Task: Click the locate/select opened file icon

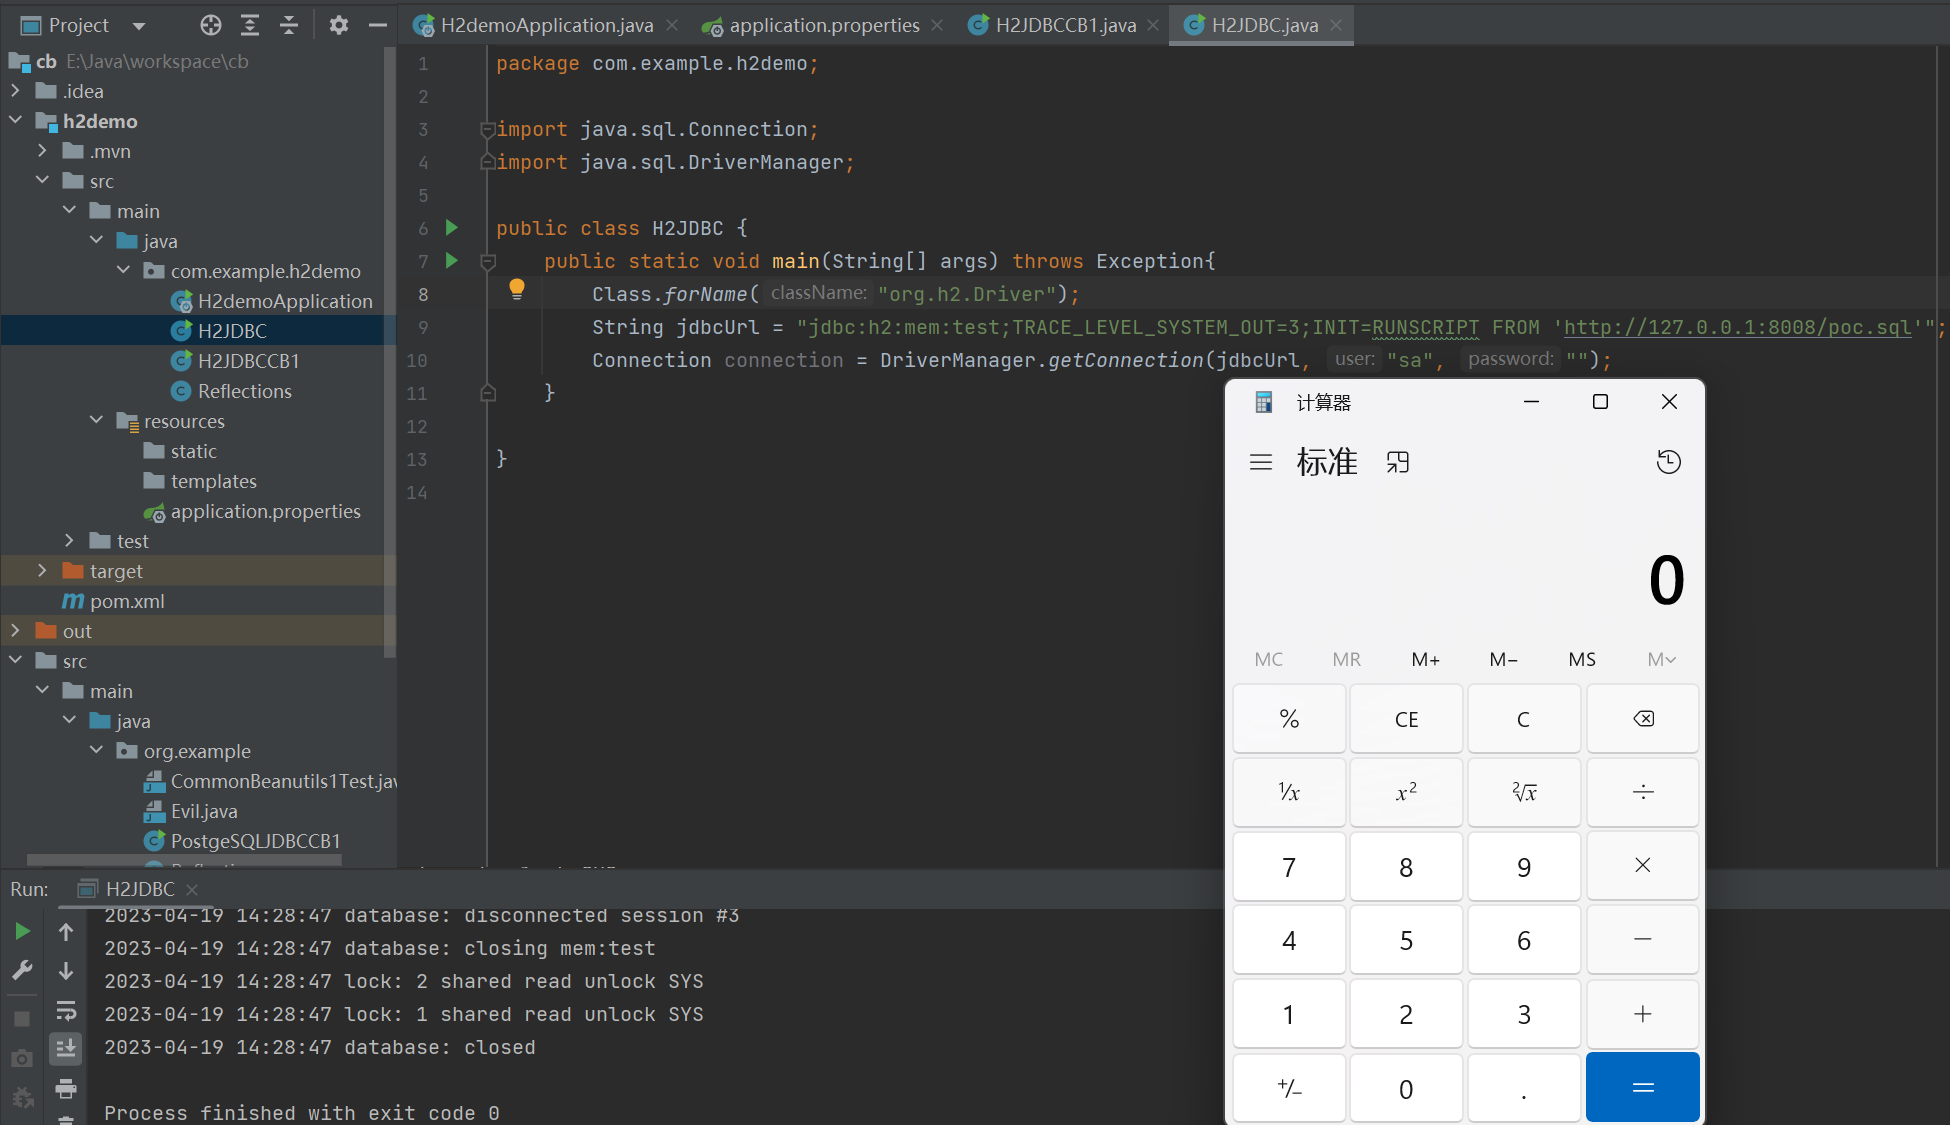Action: coord(210,25)
